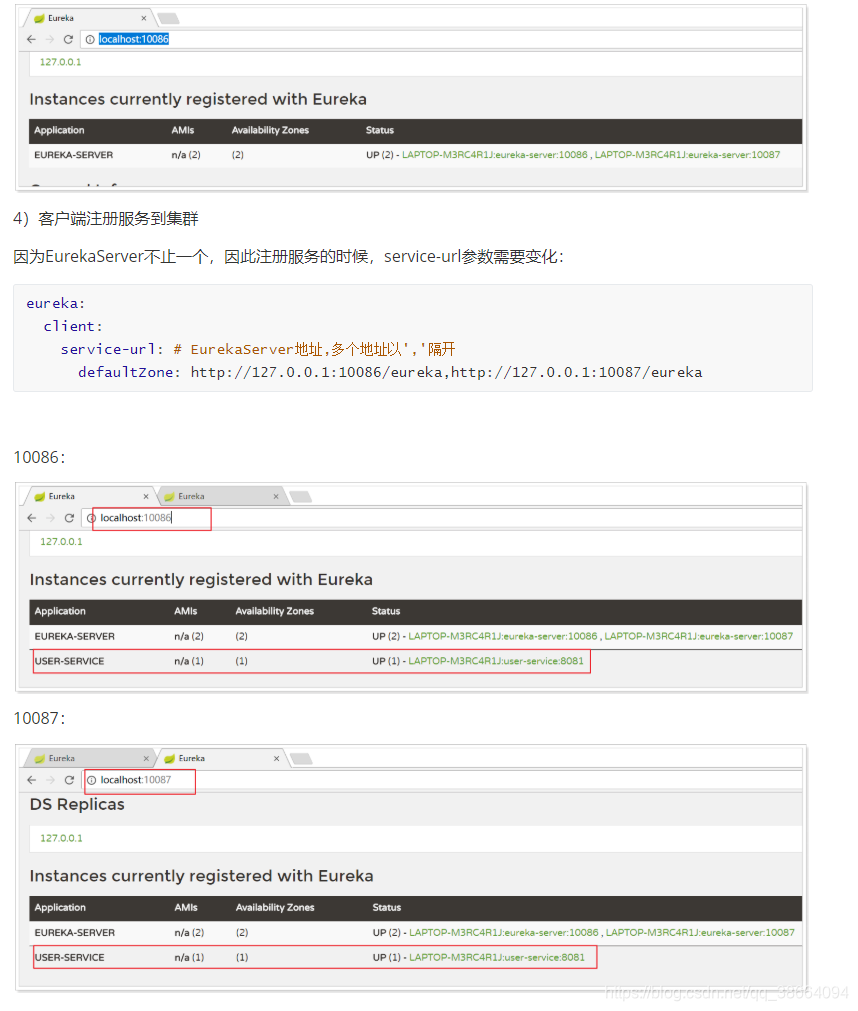
Task: Click Status column header in localhost:10087 table
Action: (387, 908)
